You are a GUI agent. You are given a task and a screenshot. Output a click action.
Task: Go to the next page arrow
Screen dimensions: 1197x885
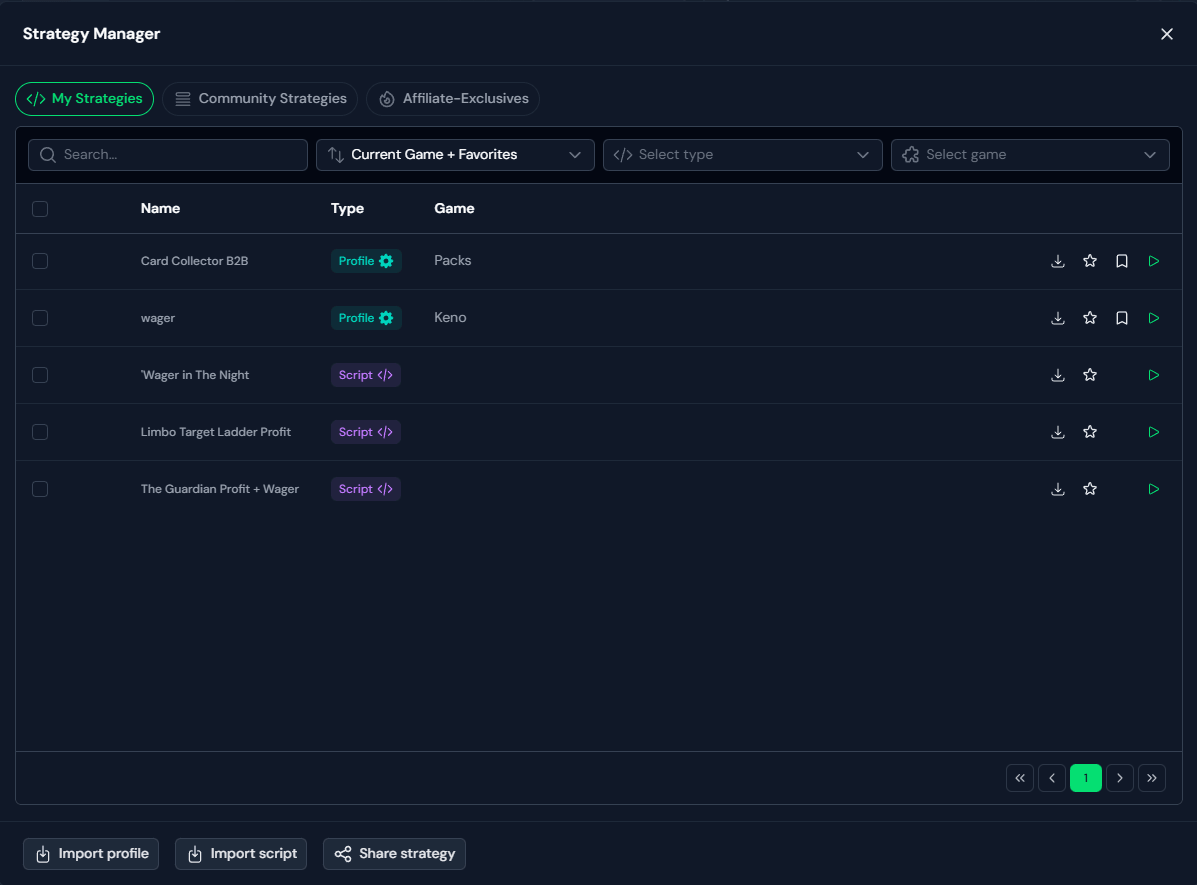coord(1119,778)
